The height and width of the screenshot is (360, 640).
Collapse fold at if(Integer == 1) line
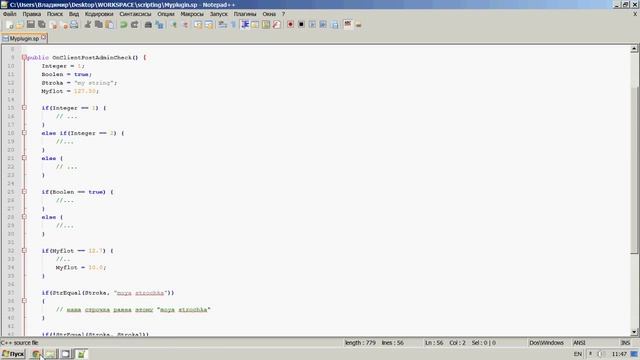tap(24, 108)
